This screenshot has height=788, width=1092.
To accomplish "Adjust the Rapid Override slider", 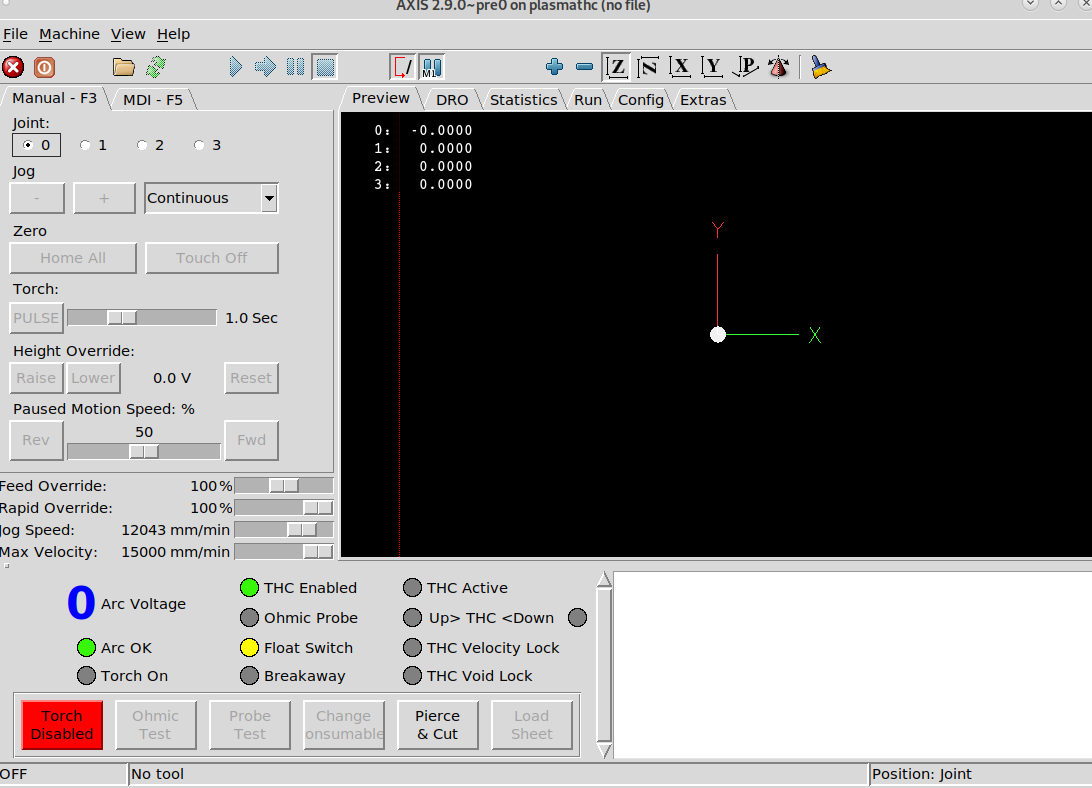I will pos(284,508).
